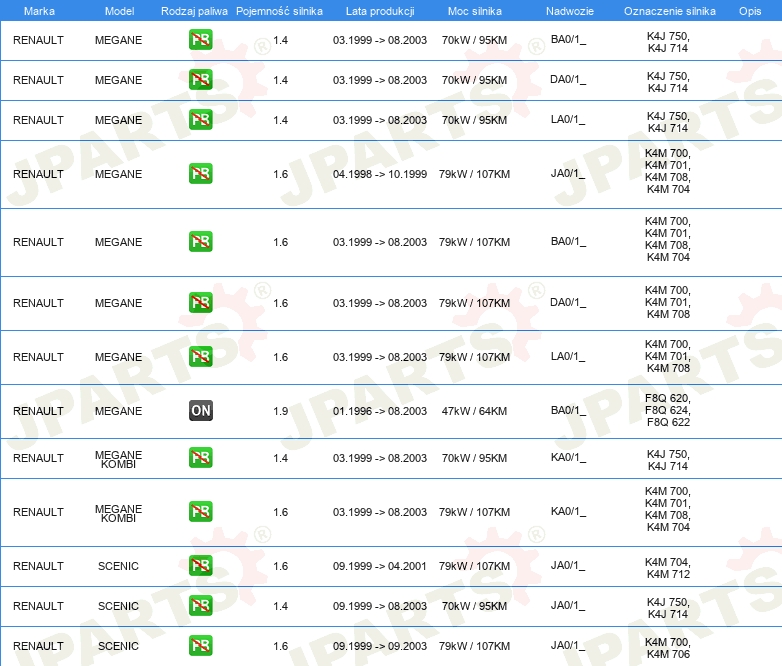Click '1.6' capacity cell in MEGANE JA0/1_ row
The width and height of the screenshot is (782, 666).
280,174
